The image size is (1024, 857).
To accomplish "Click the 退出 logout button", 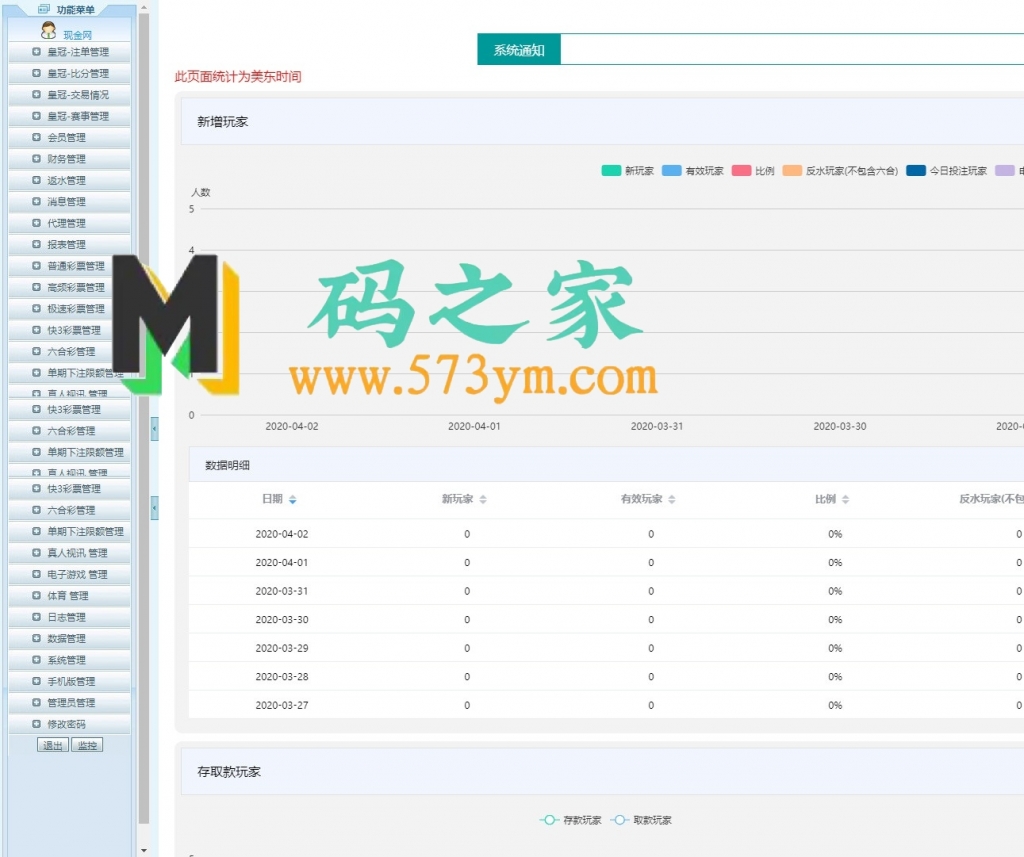I will coord(53,745).
